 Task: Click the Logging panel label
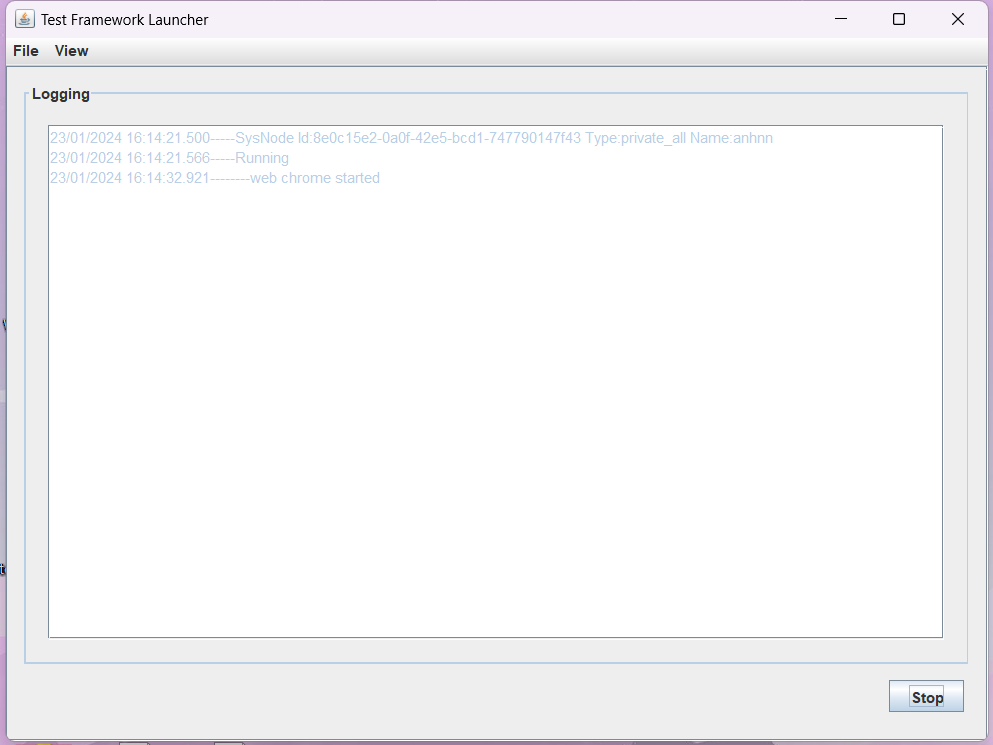point(61,94)
